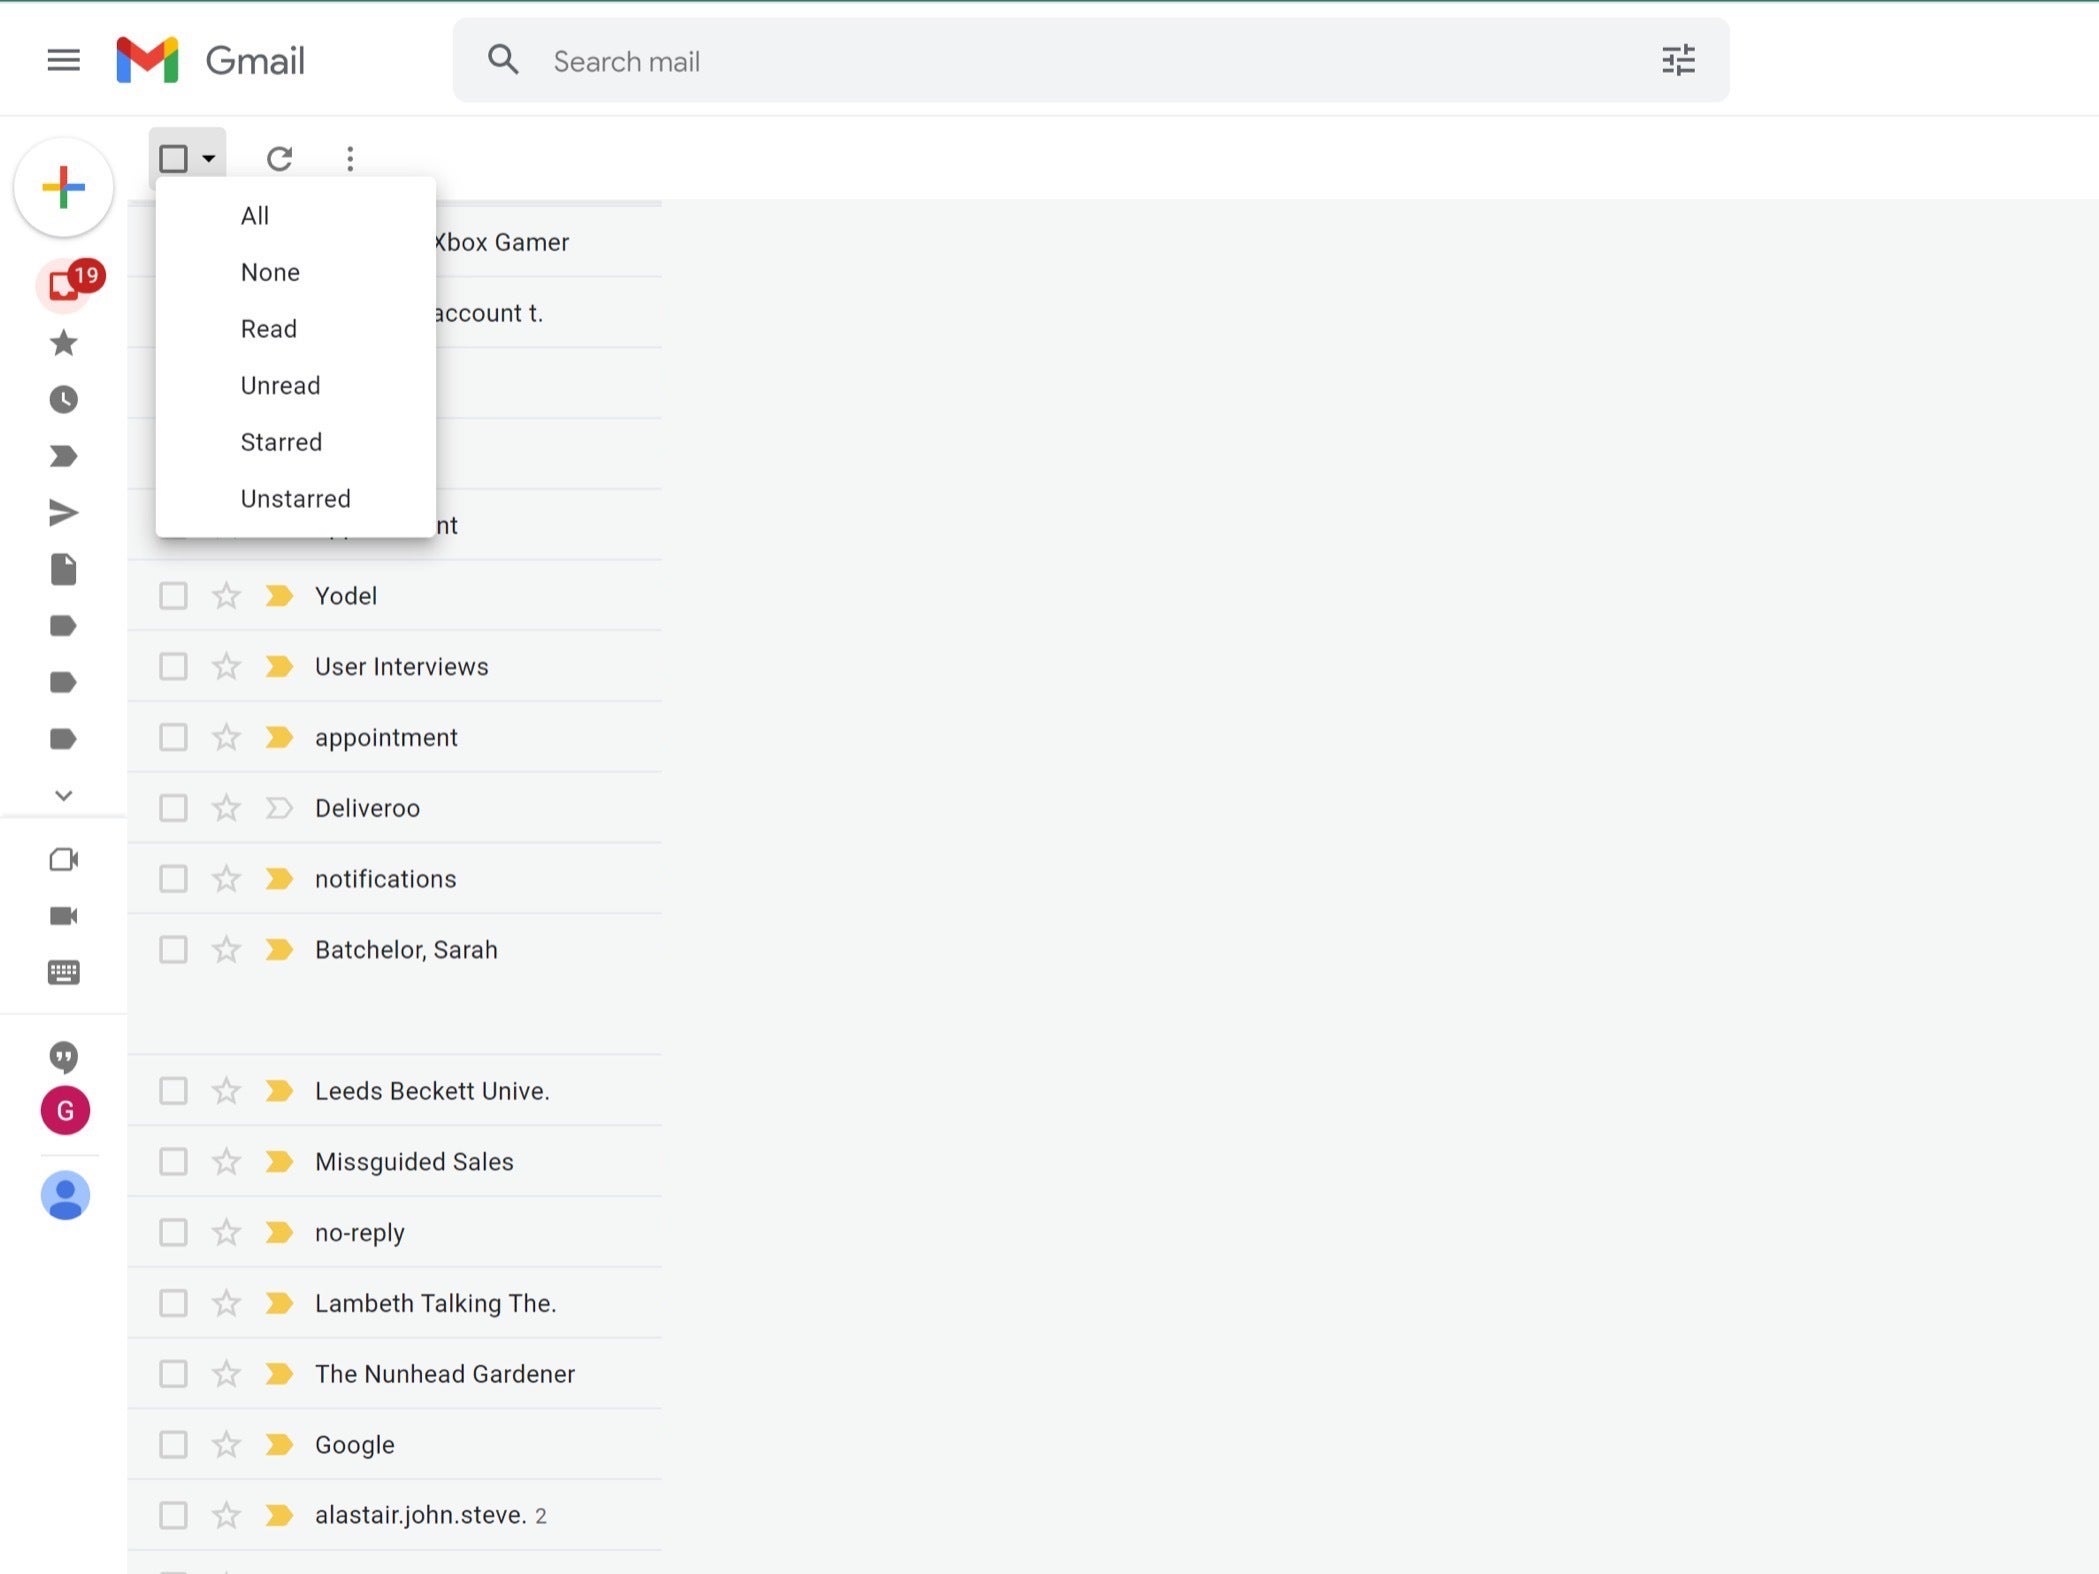Click the search magnifier icon
2099x1574 pixels.
(503, 60)
